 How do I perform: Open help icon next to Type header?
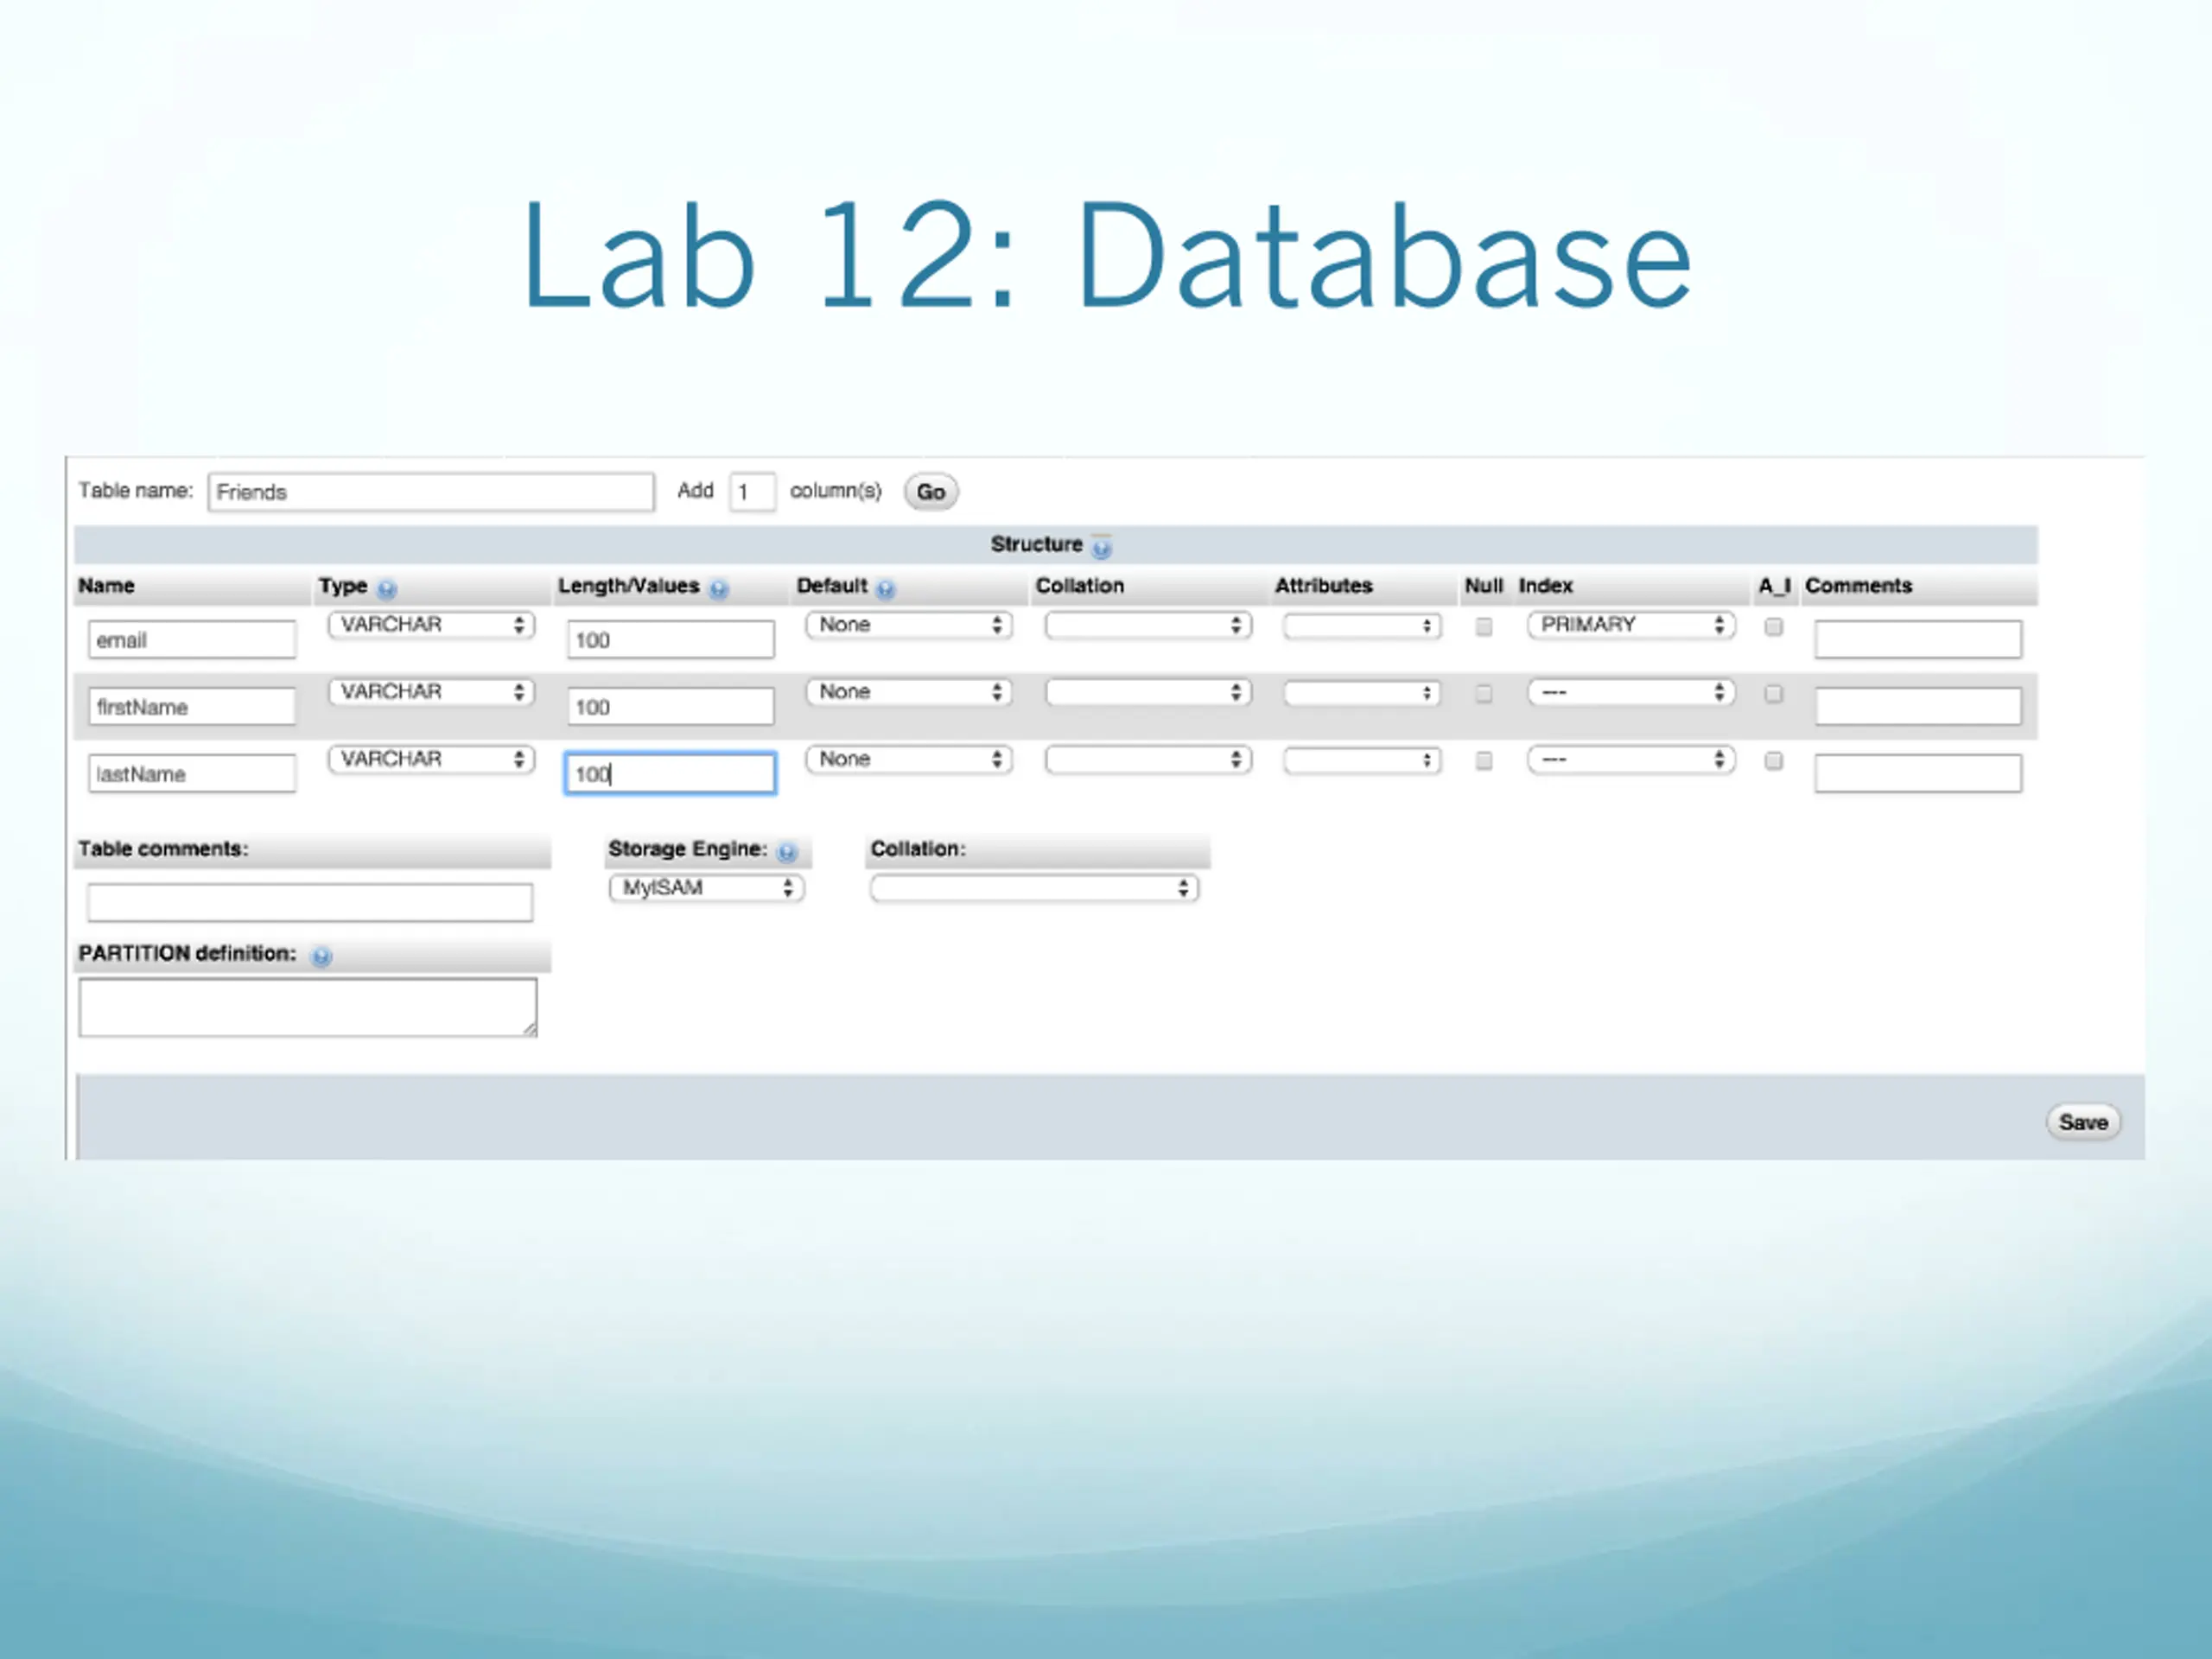click(x=387, y=589)
